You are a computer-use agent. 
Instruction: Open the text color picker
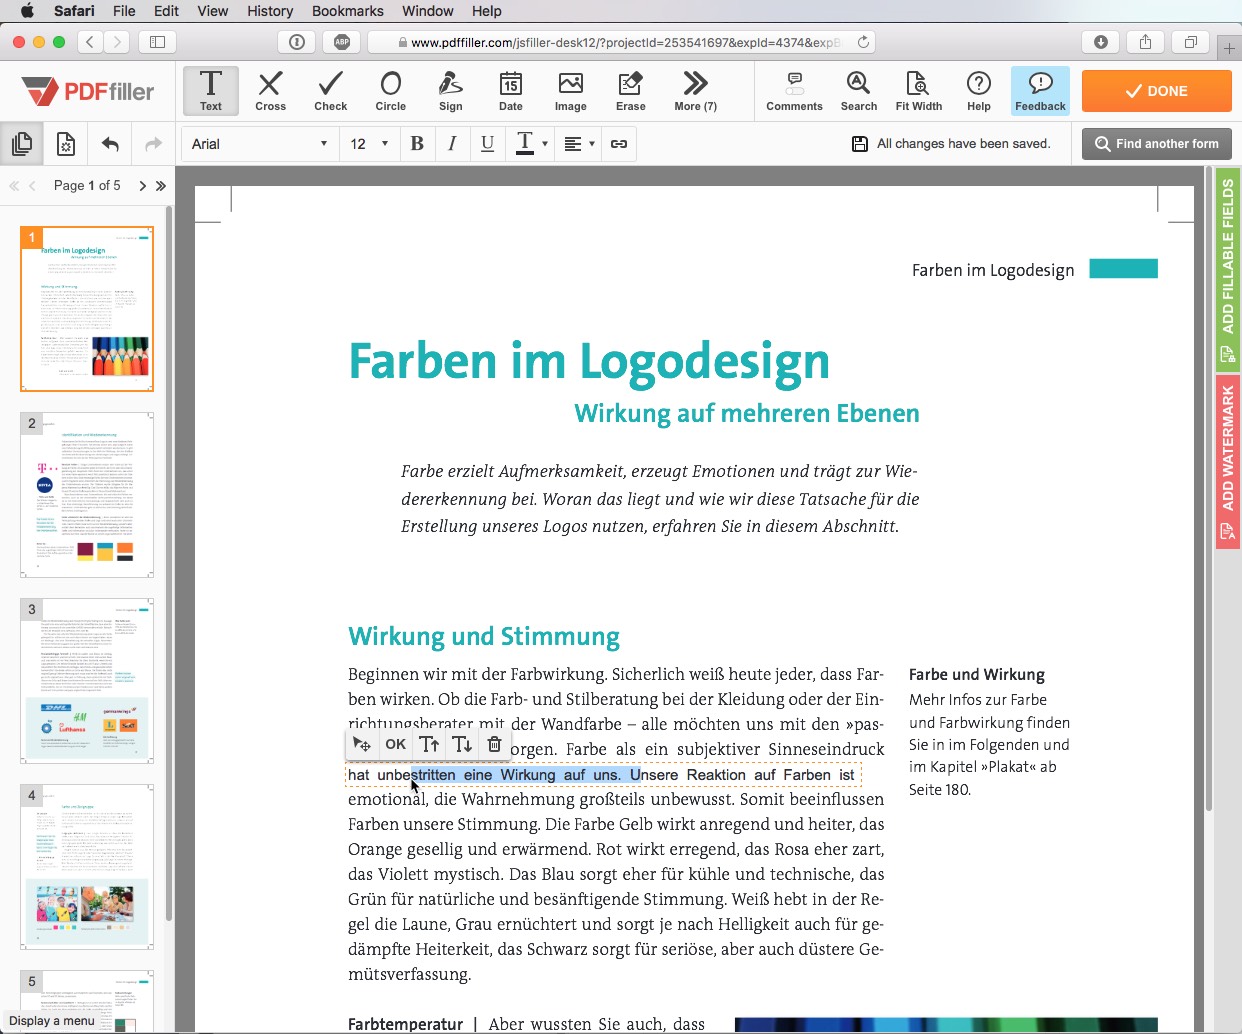point(531,144)
